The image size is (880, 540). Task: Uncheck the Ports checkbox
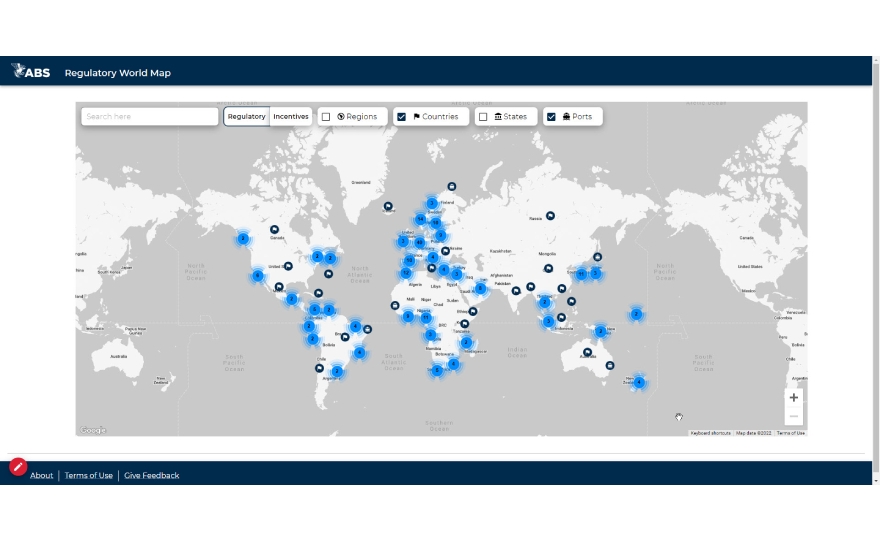pyautogui.click(x=551, y=117)
